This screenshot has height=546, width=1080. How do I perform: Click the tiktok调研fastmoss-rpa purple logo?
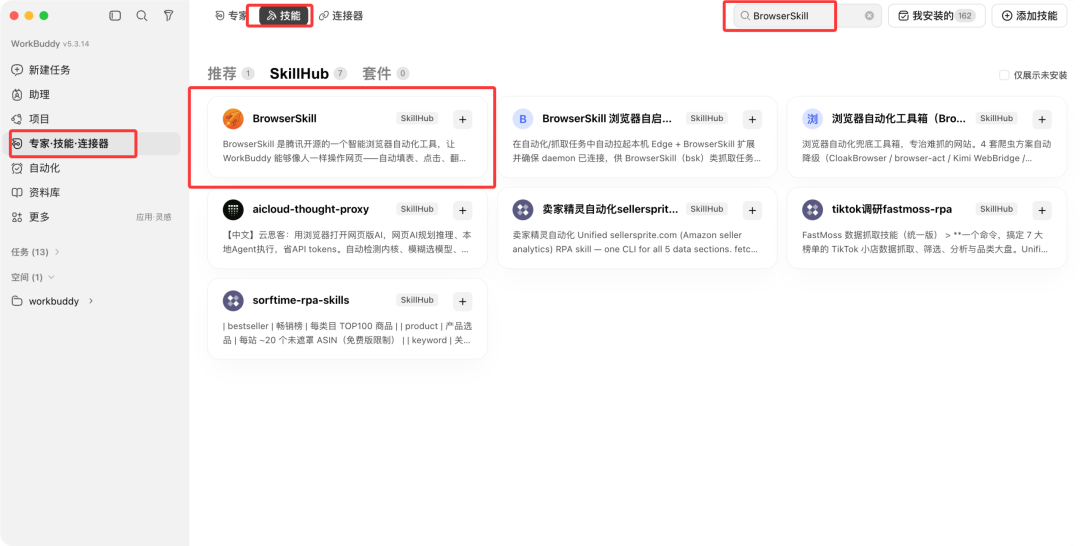(x=813, y=209)
